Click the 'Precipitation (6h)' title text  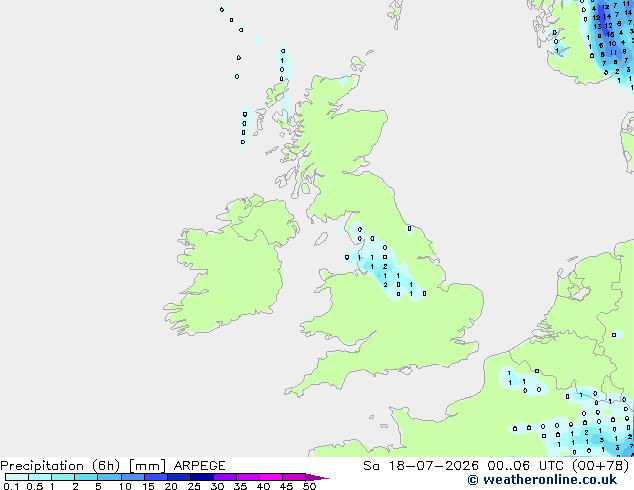point(60,466)
